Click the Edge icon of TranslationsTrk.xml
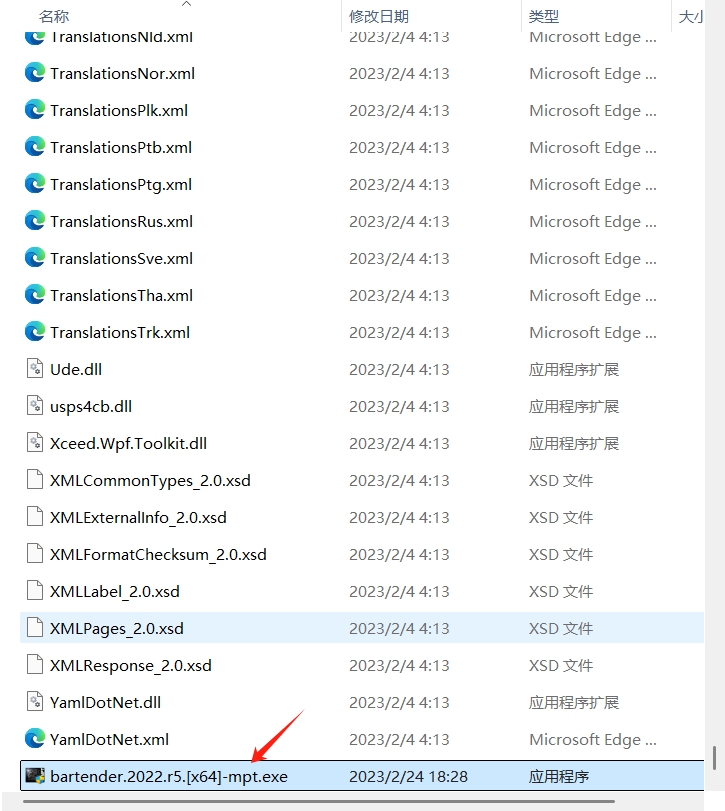725x811 pixels. point(35,332)
